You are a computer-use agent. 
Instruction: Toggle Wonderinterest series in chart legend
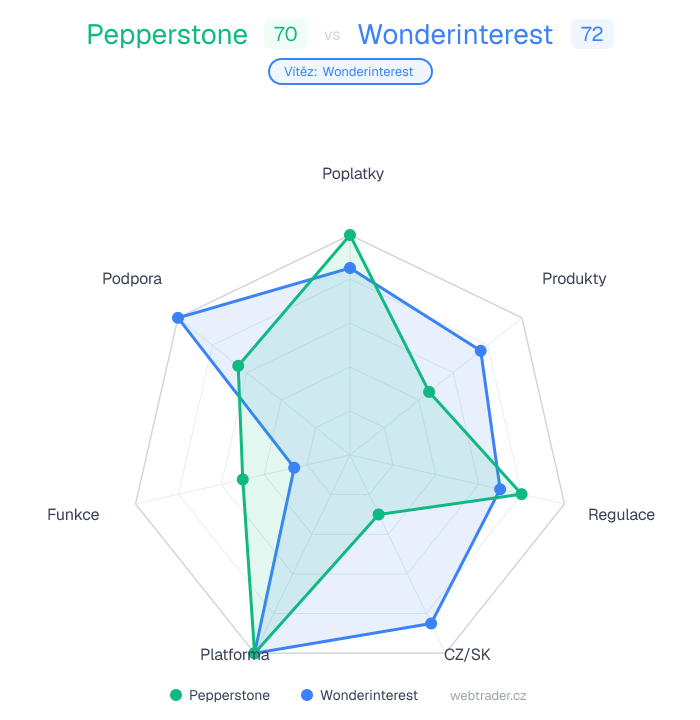[369, 695]
